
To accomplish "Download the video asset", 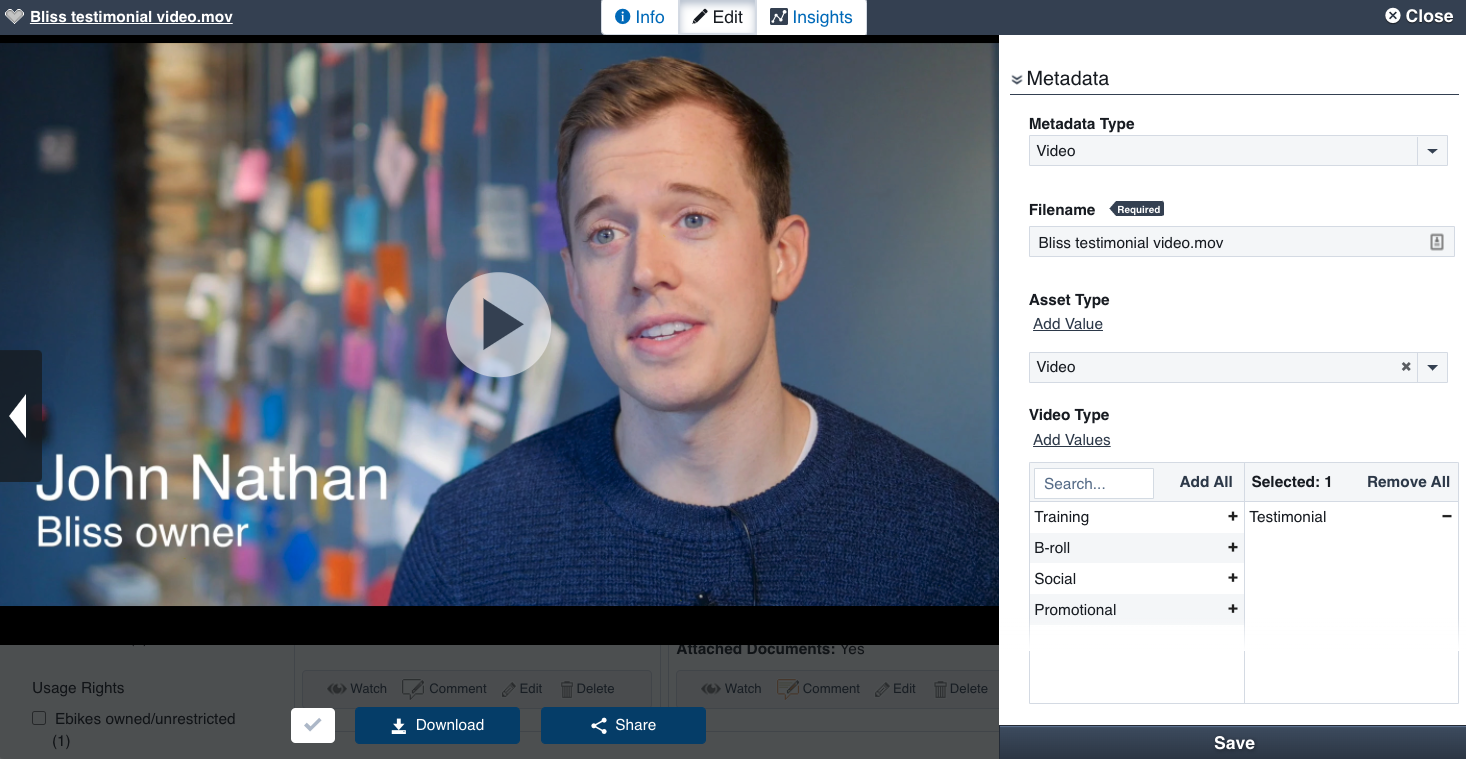I will pyautogui.click(x=437, y=725).
